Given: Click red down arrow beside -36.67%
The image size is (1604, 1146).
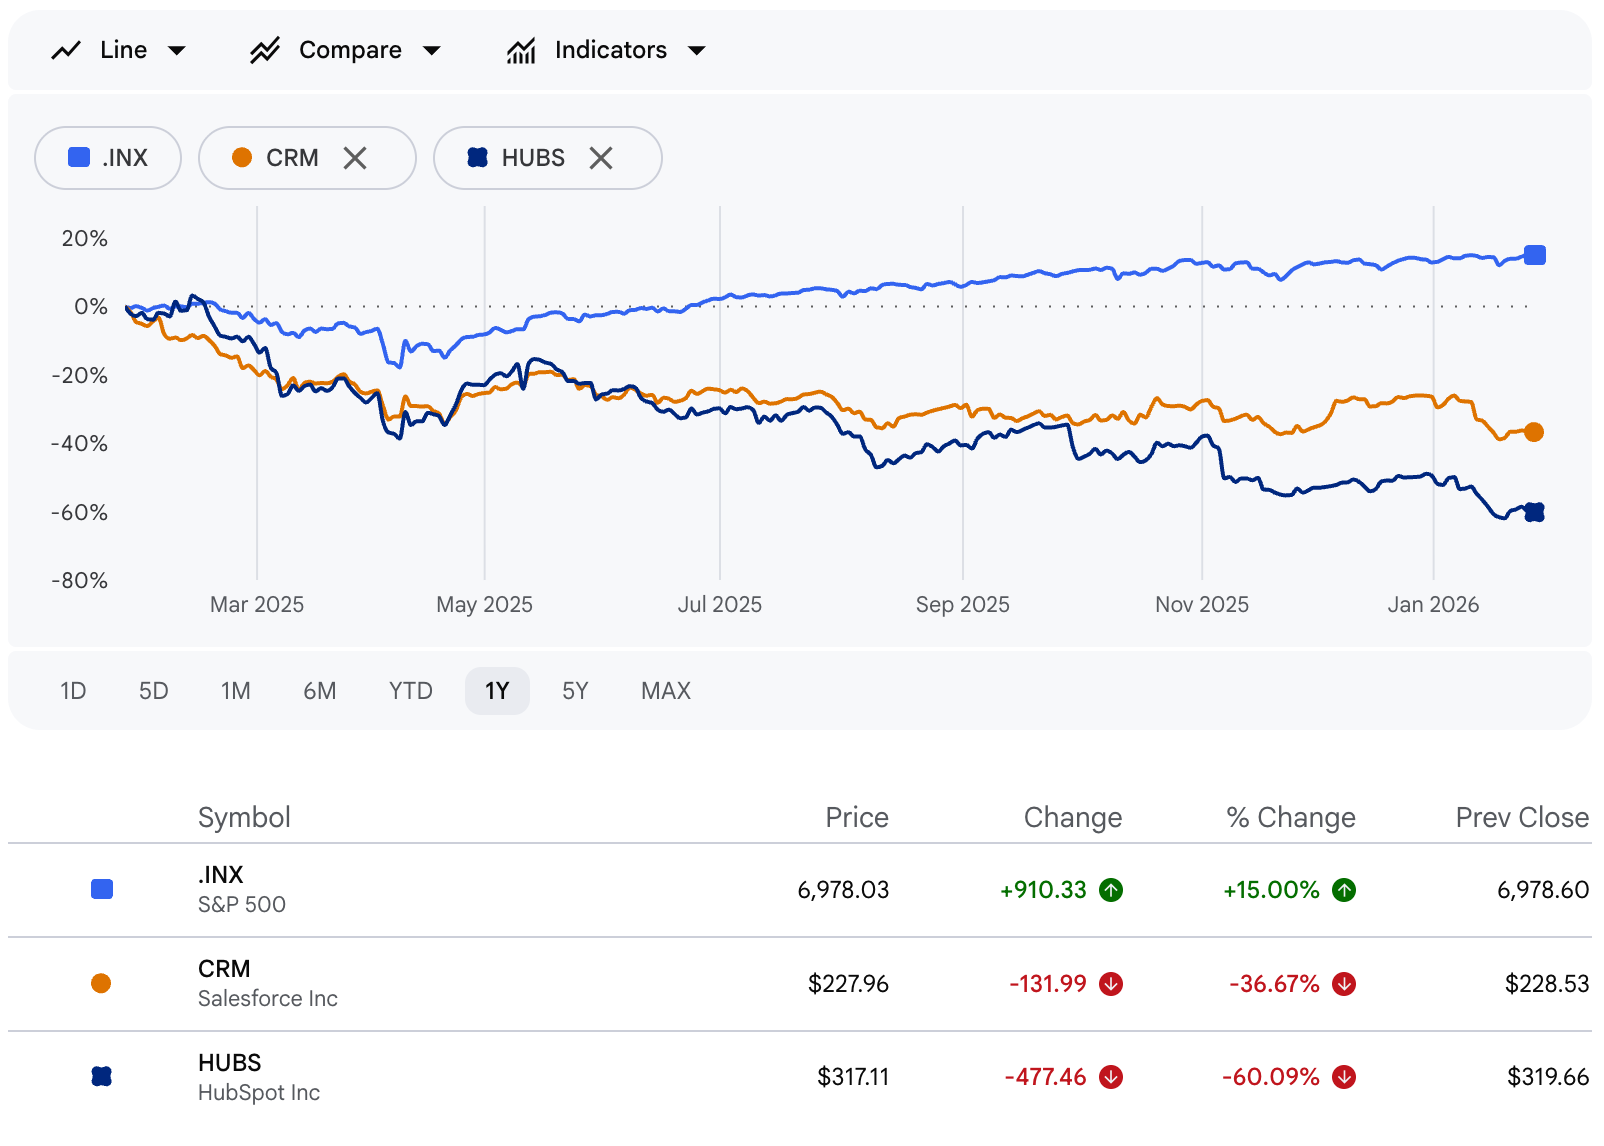Looking at the screenshot, I should coord(1344,984).
